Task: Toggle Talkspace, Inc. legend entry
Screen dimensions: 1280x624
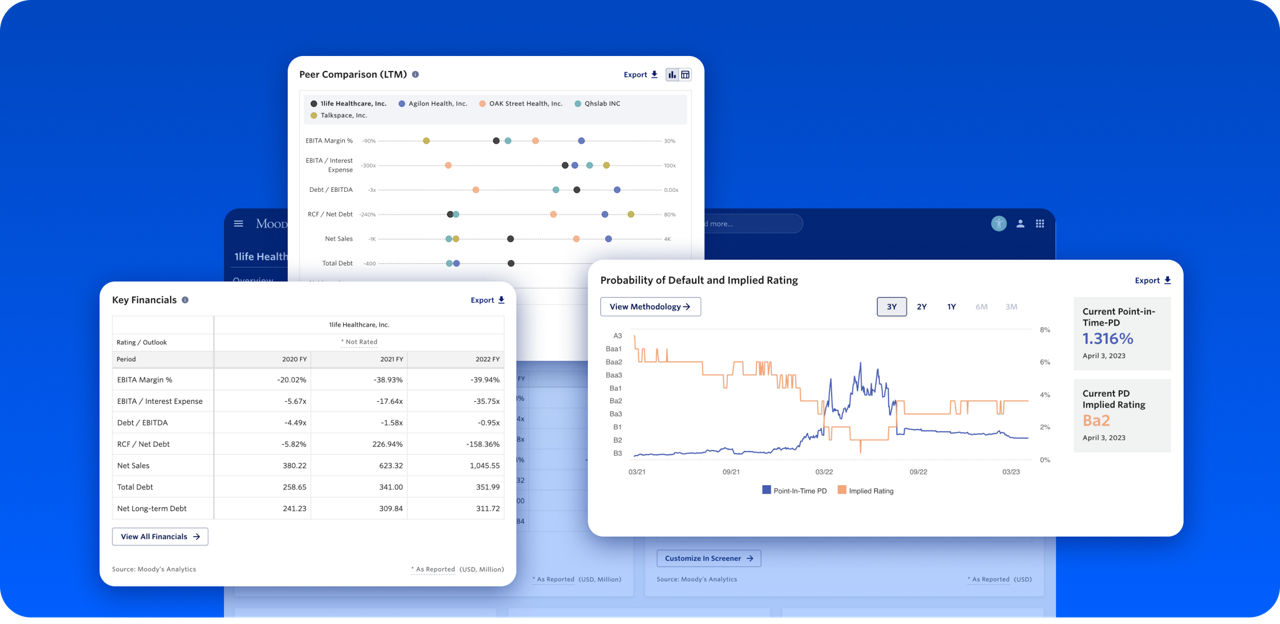Action: click(339, 116)
